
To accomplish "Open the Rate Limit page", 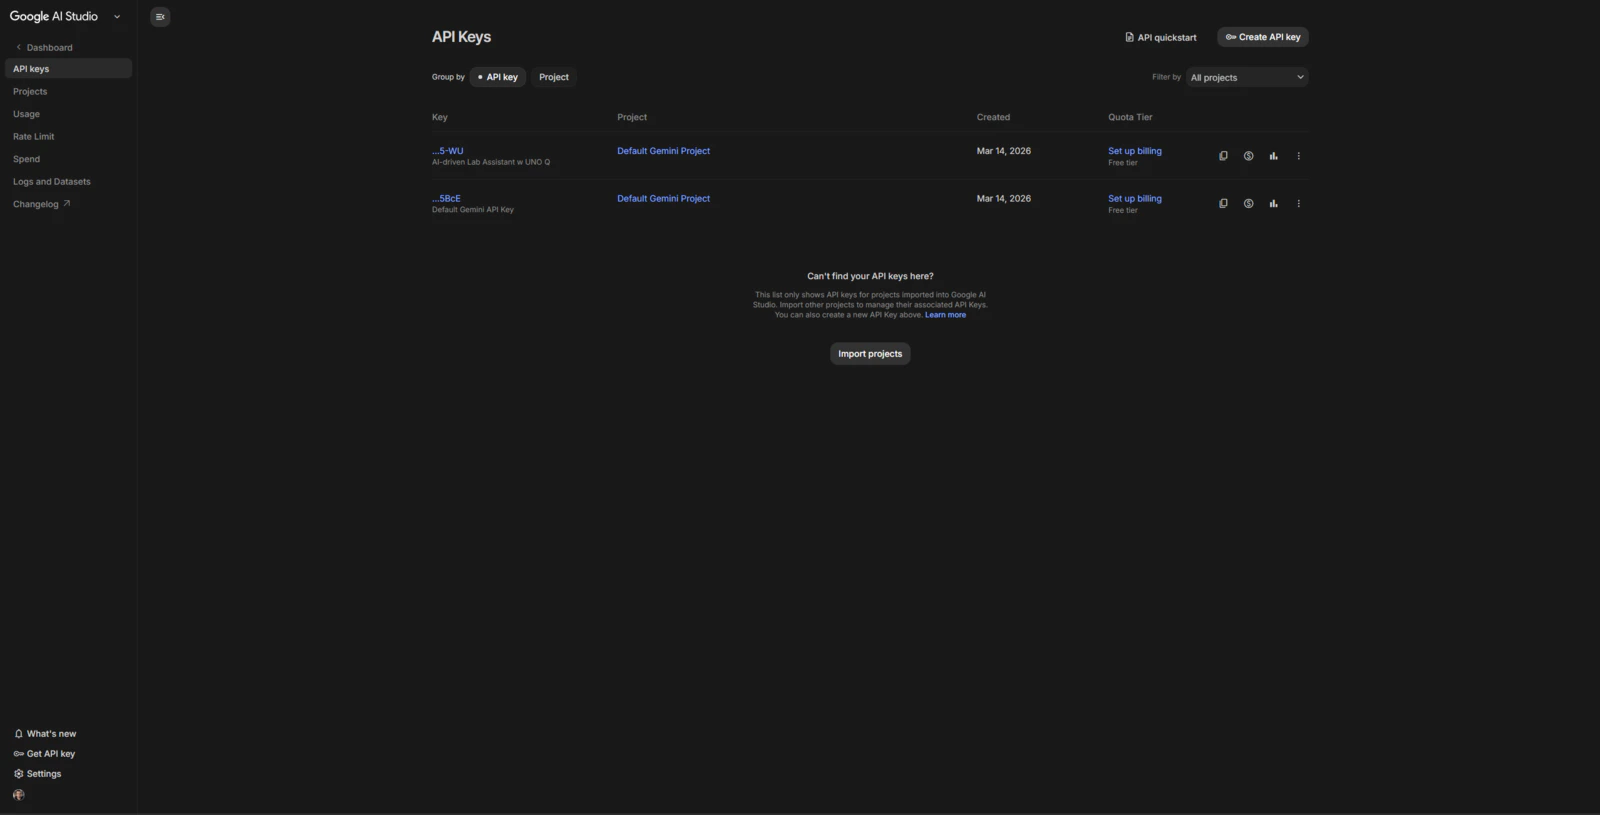I will point(34,137).
